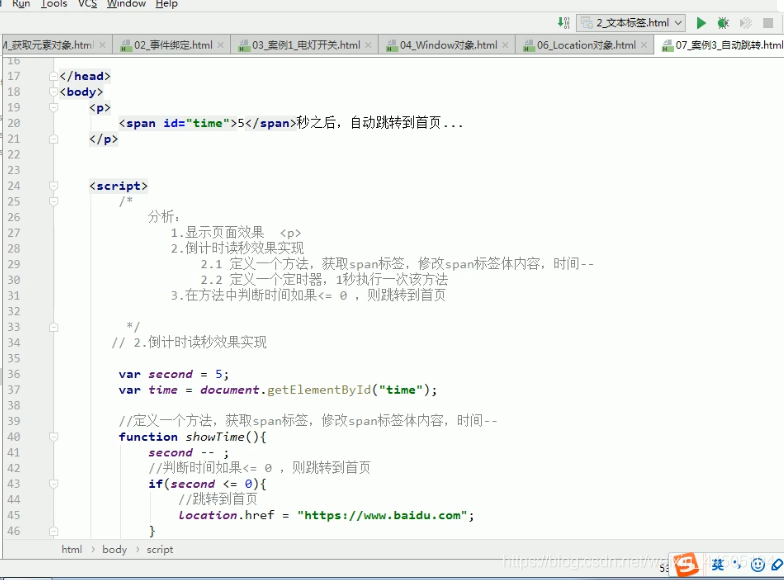Start debugging with the green bug icon
The width and height of the screenshot is (784, 580).
(723, 23)
